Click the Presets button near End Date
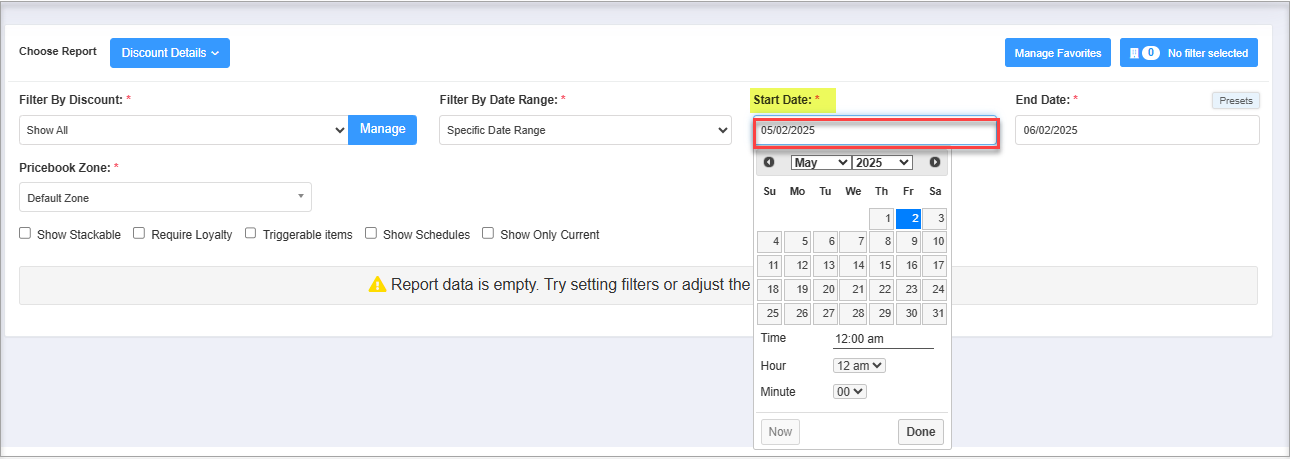This screenshot has width=1290, height=459. pos(1236,100)
